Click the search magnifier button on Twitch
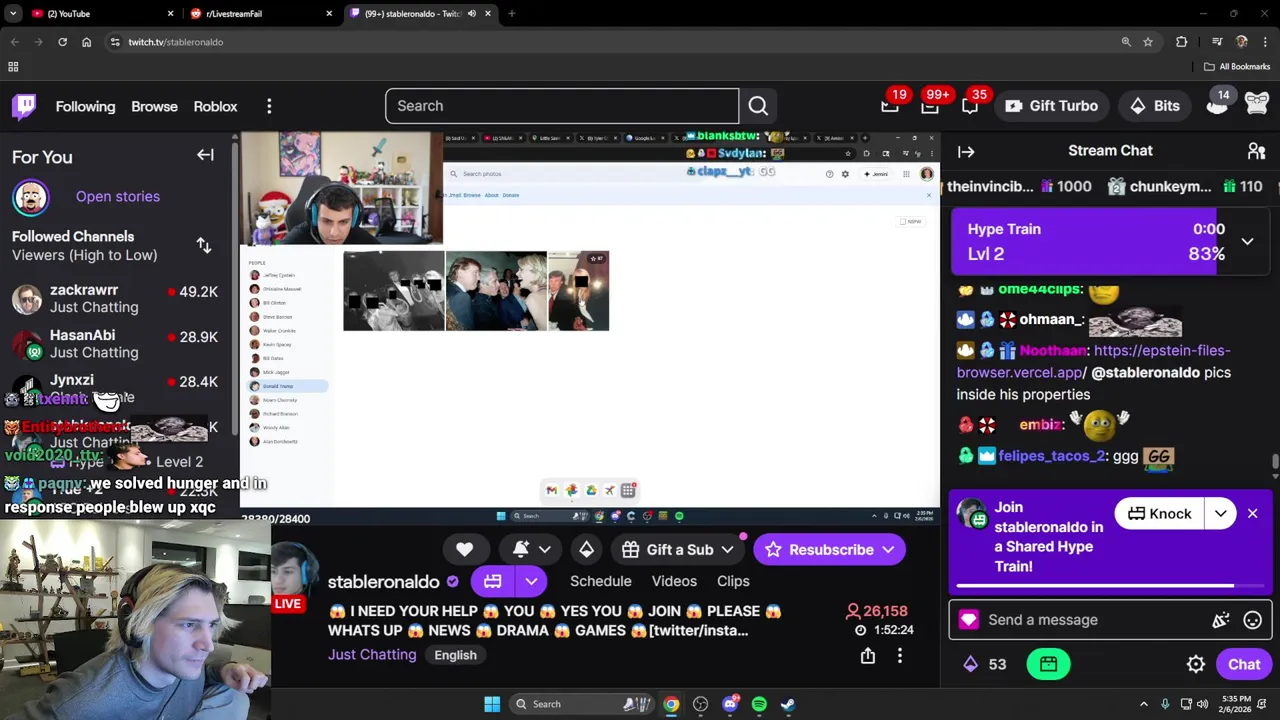The image size is (1280, 720). coord(758,106)
